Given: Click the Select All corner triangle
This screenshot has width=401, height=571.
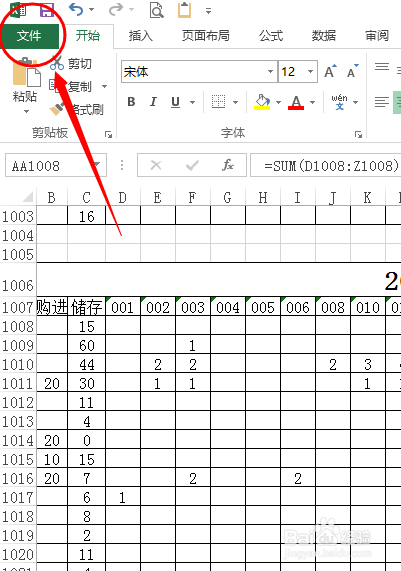Looking at the screenshot, I should 28,197.
